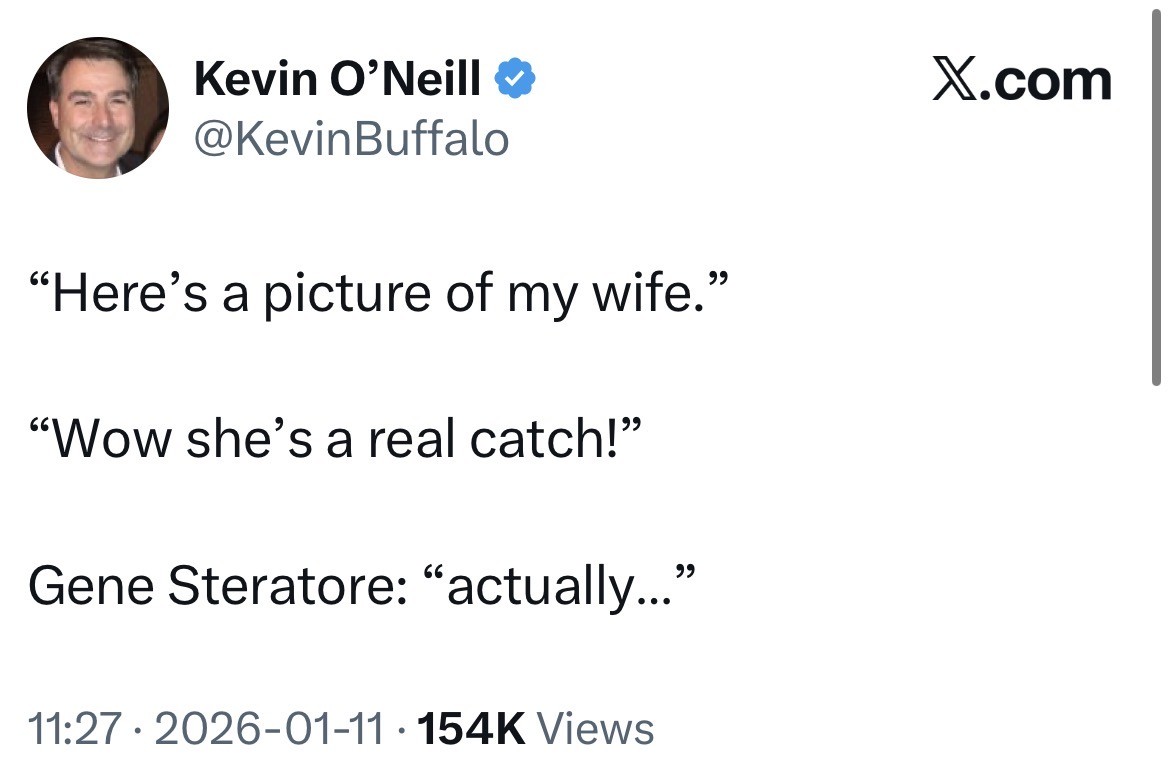1170x782 pixels.
Task: Click Kevin O'Neill's profile picture
Action: pyautogui.click(x=97, y=108)
